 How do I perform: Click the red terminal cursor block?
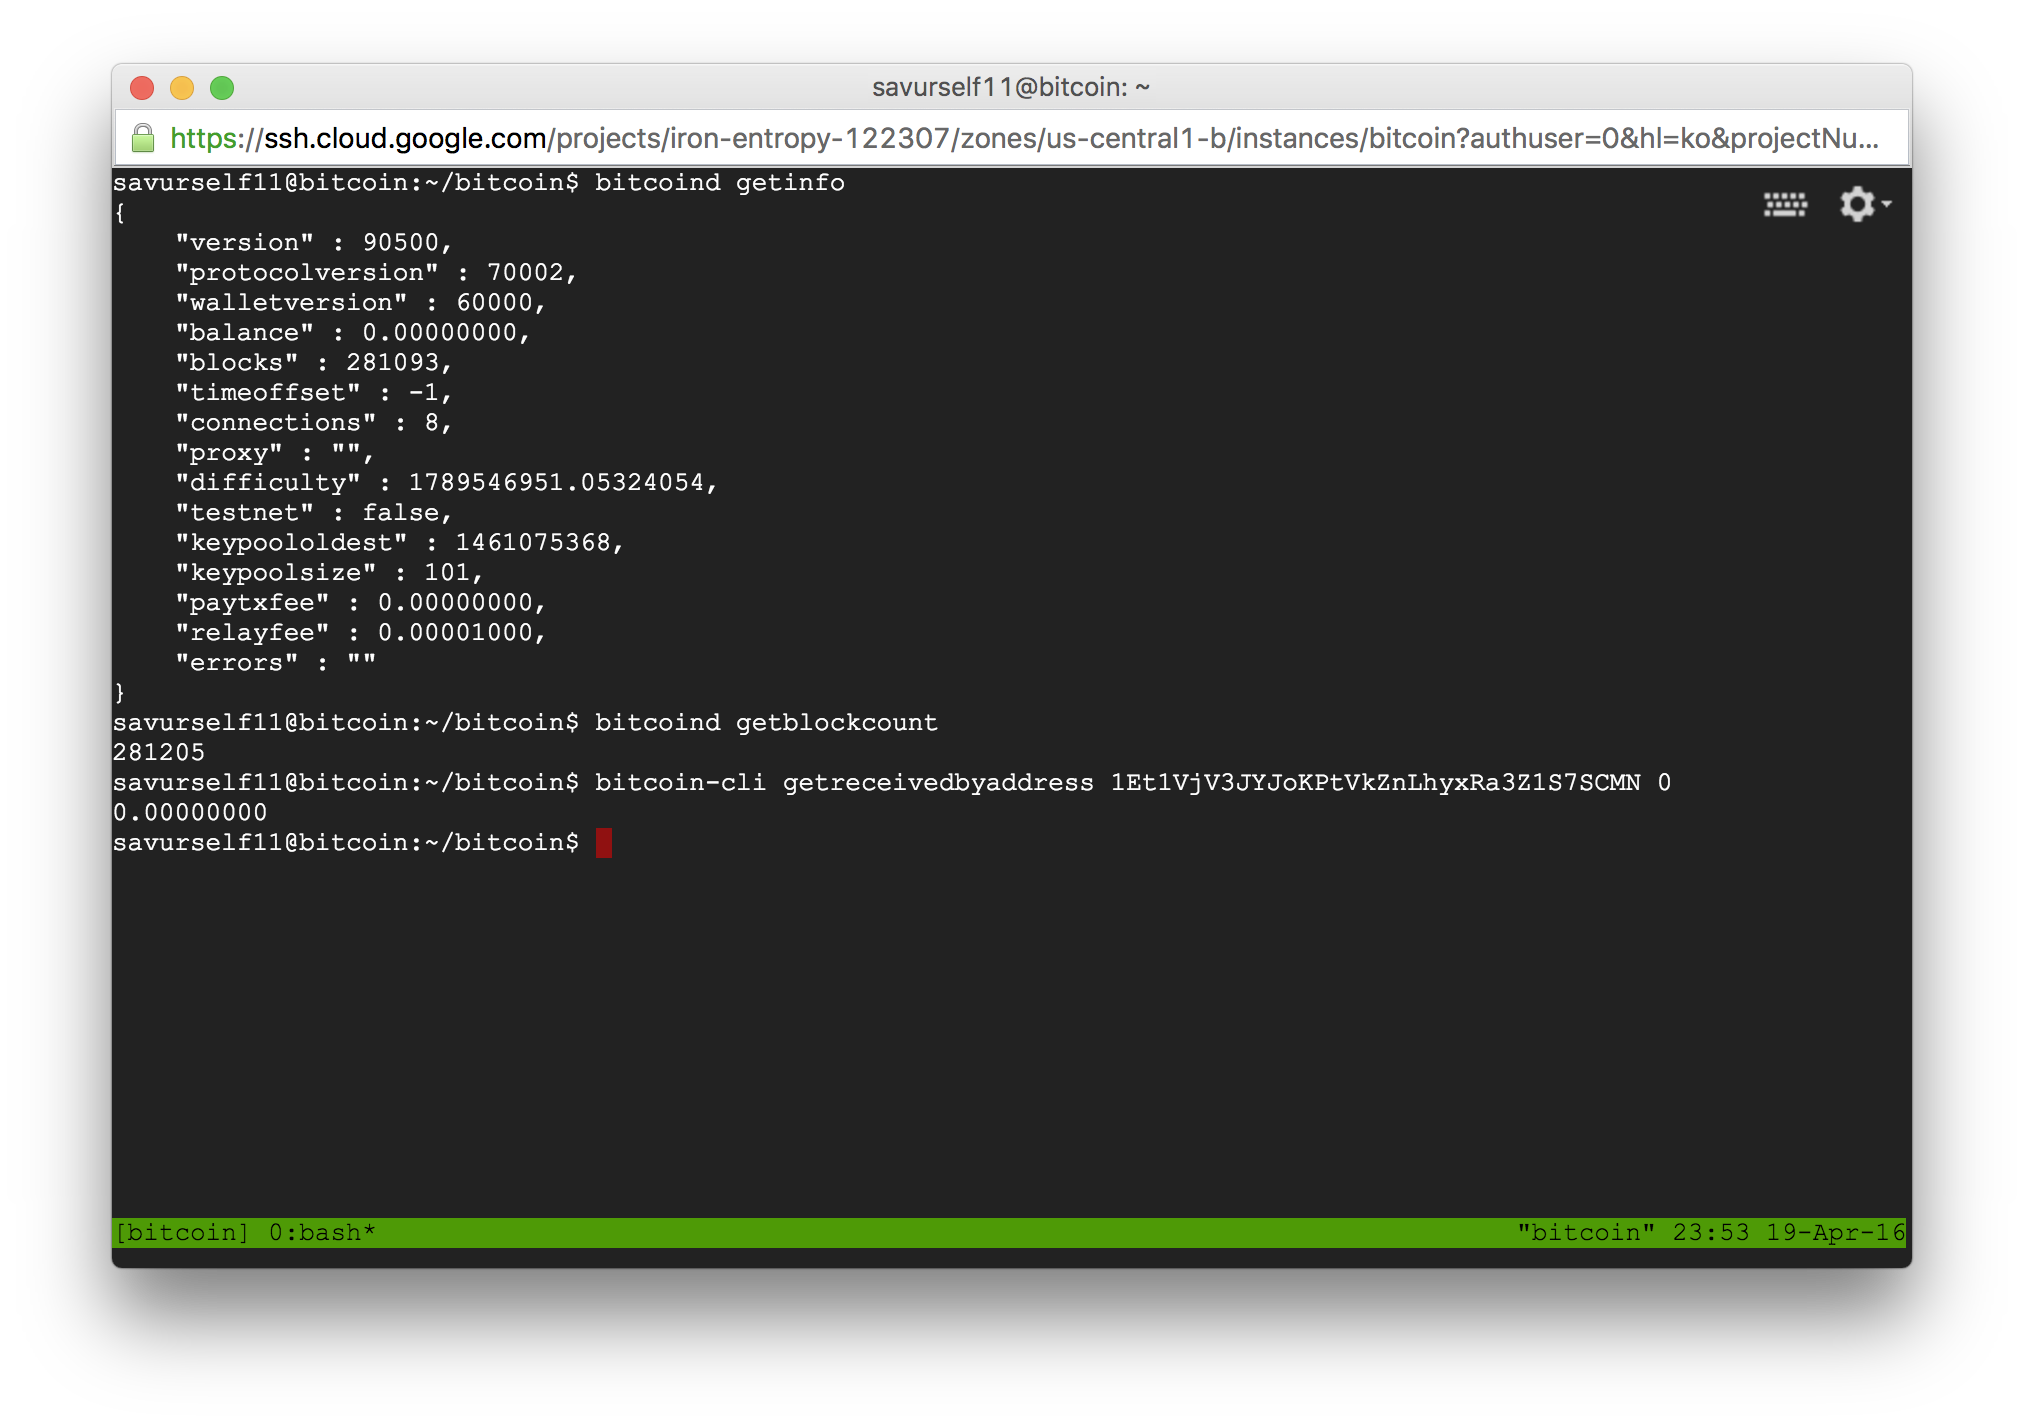pyautogui.click(x=604, y=843)
